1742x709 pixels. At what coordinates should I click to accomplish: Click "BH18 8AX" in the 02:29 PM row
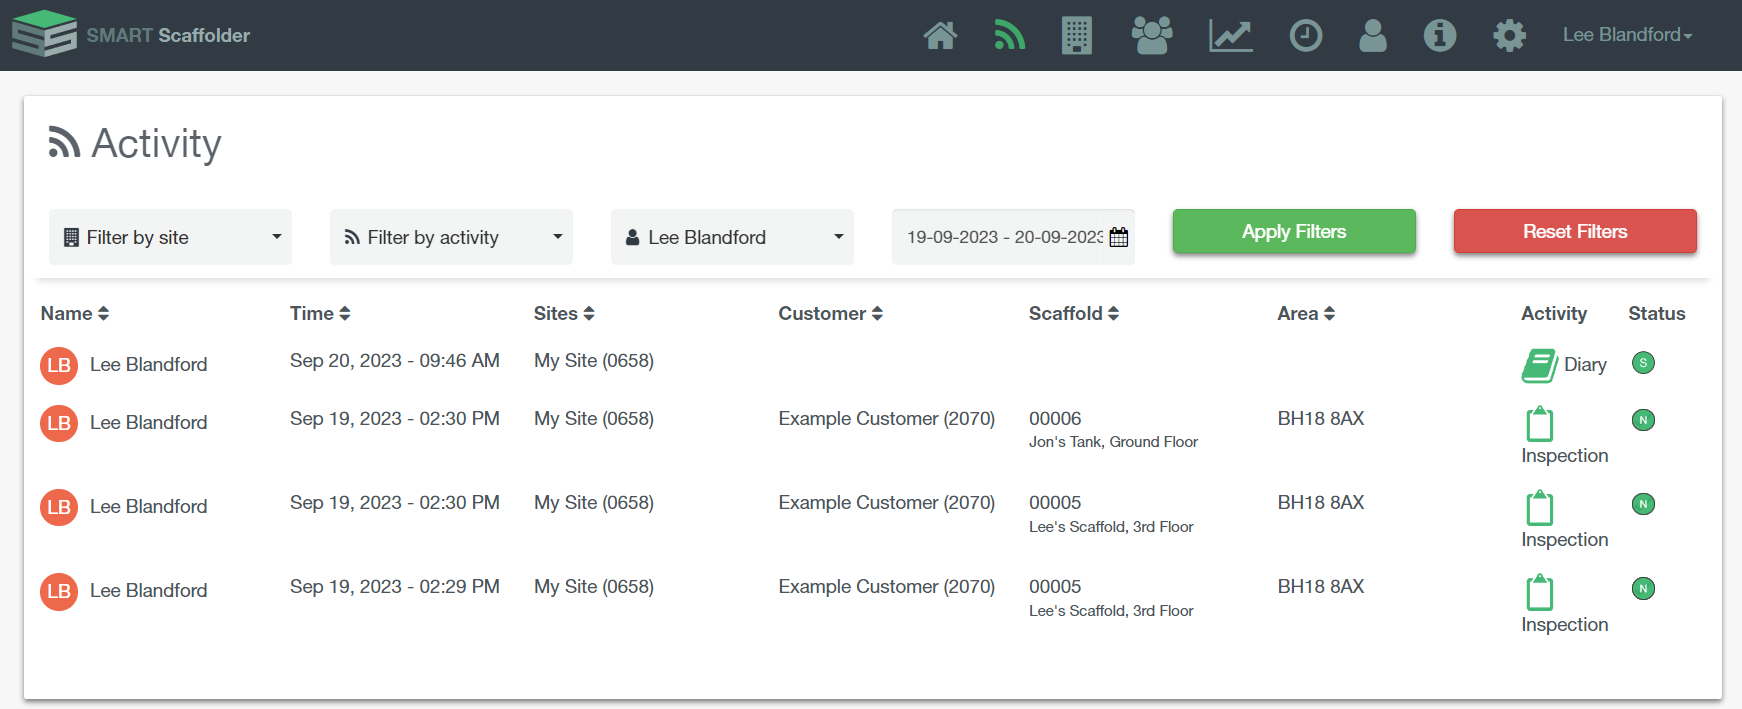pyautogui.click(x=1321, y=586)
